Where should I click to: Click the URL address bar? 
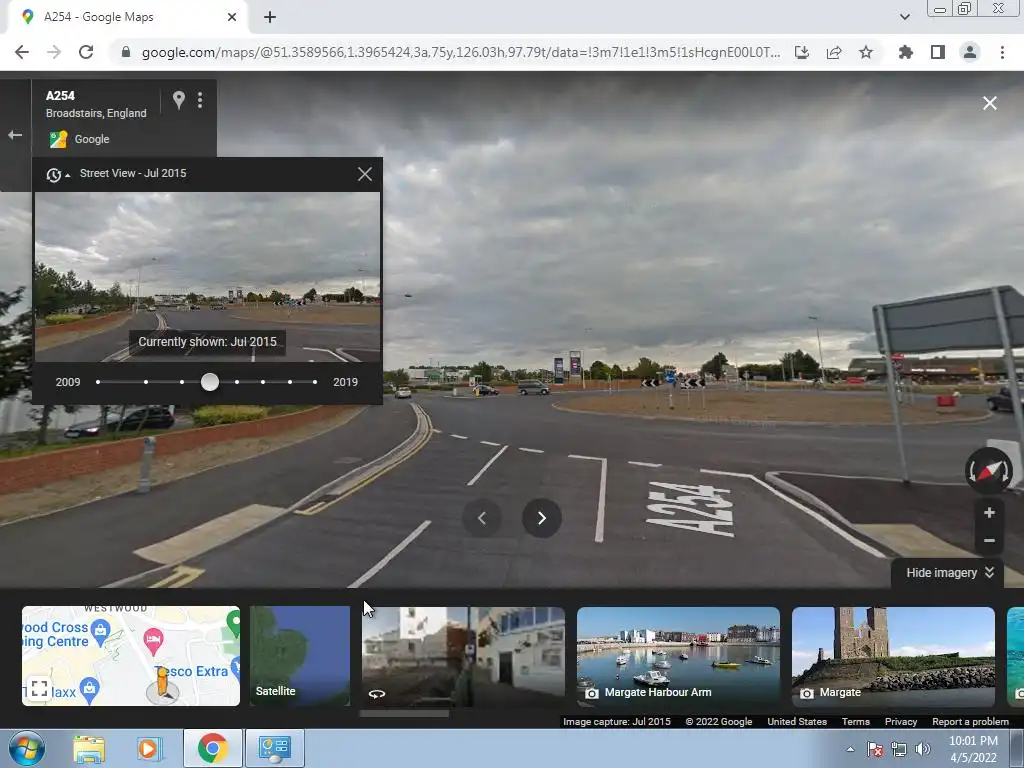460,52
